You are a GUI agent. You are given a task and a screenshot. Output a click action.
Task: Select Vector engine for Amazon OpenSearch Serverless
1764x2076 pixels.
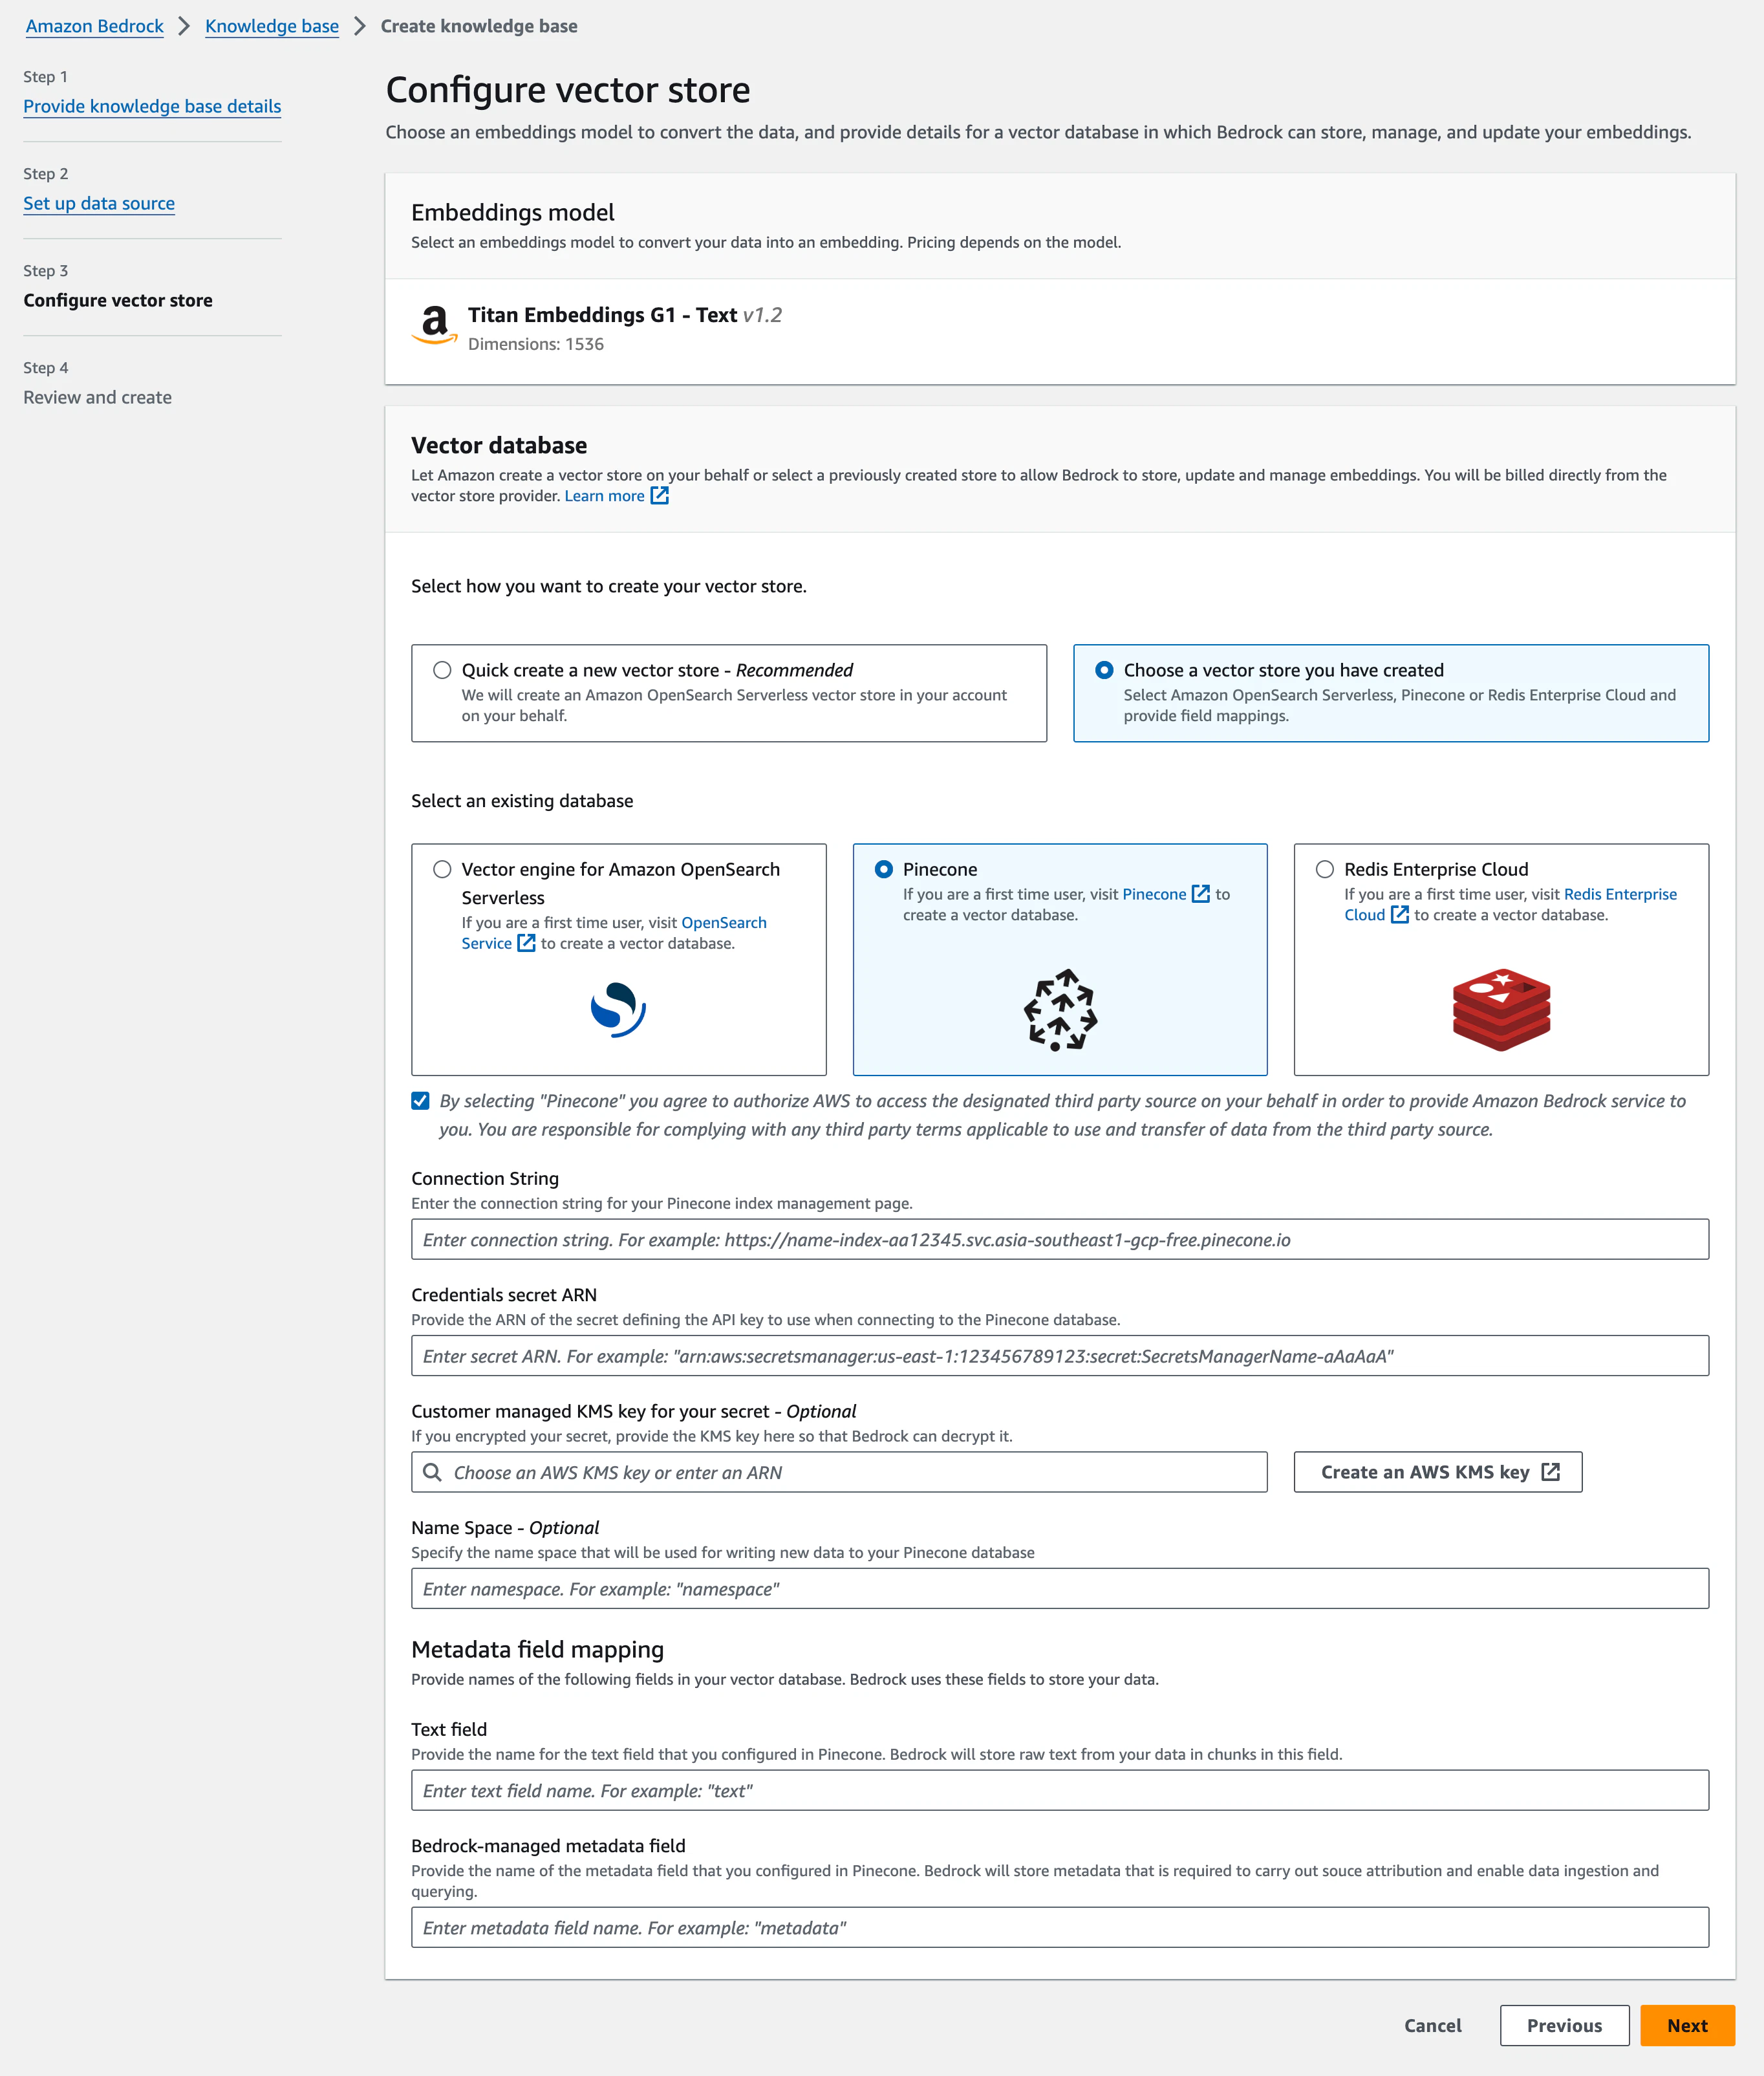[442, 869]
